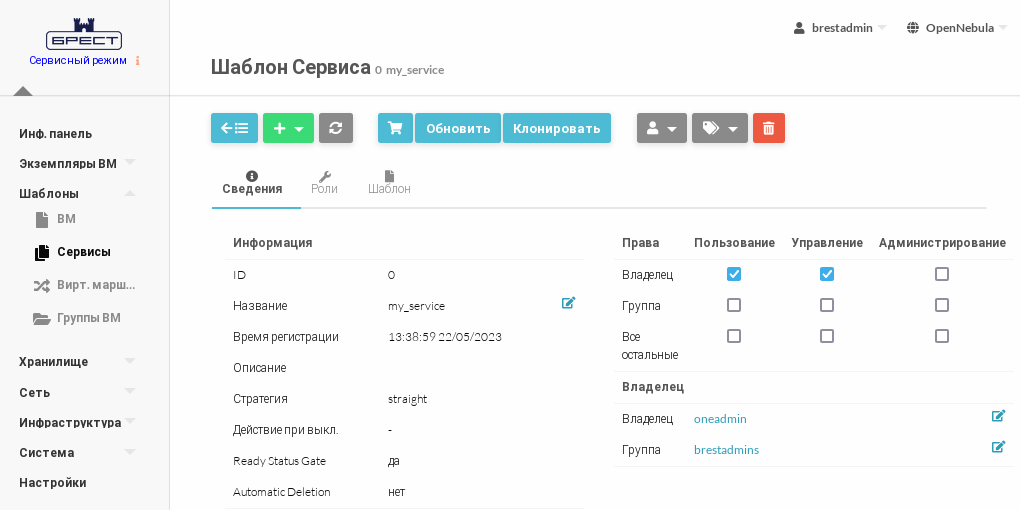Click the shopping cart instantiate button
Viewport: 1020px width, 510px height.
click(x=395, y=128)
